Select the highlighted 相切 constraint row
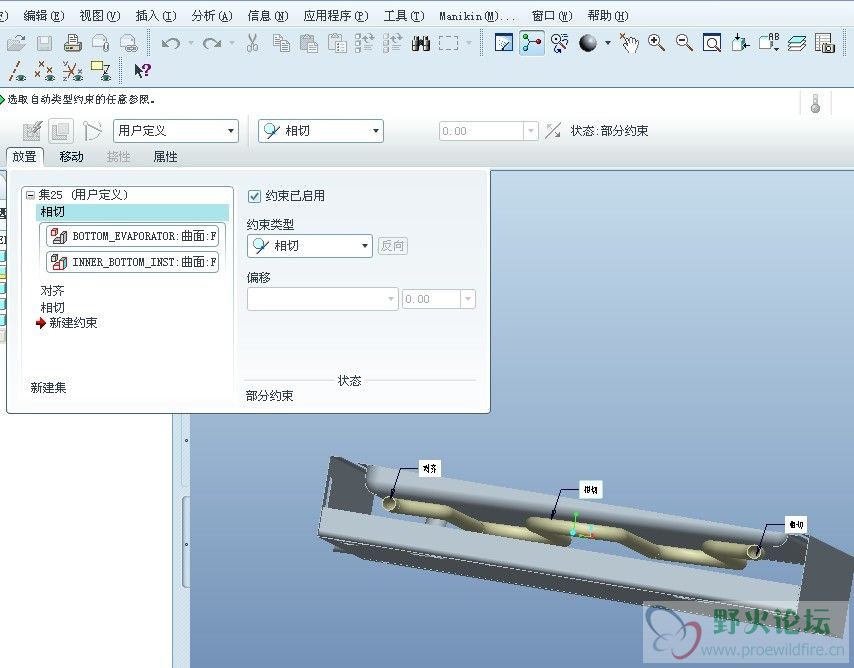 132,212
